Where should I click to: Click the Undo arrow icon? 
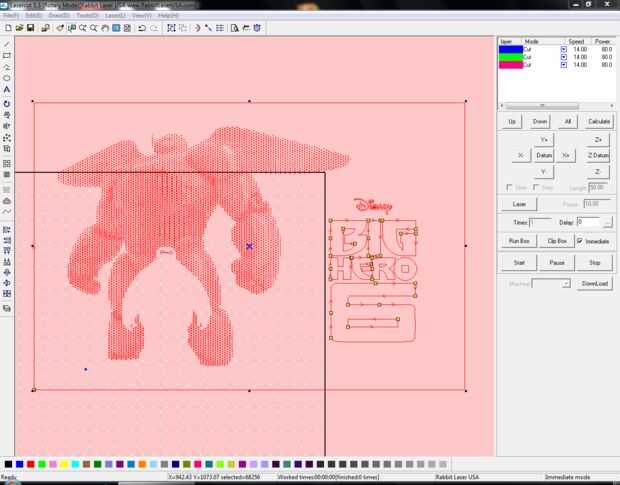coord(142,28)
